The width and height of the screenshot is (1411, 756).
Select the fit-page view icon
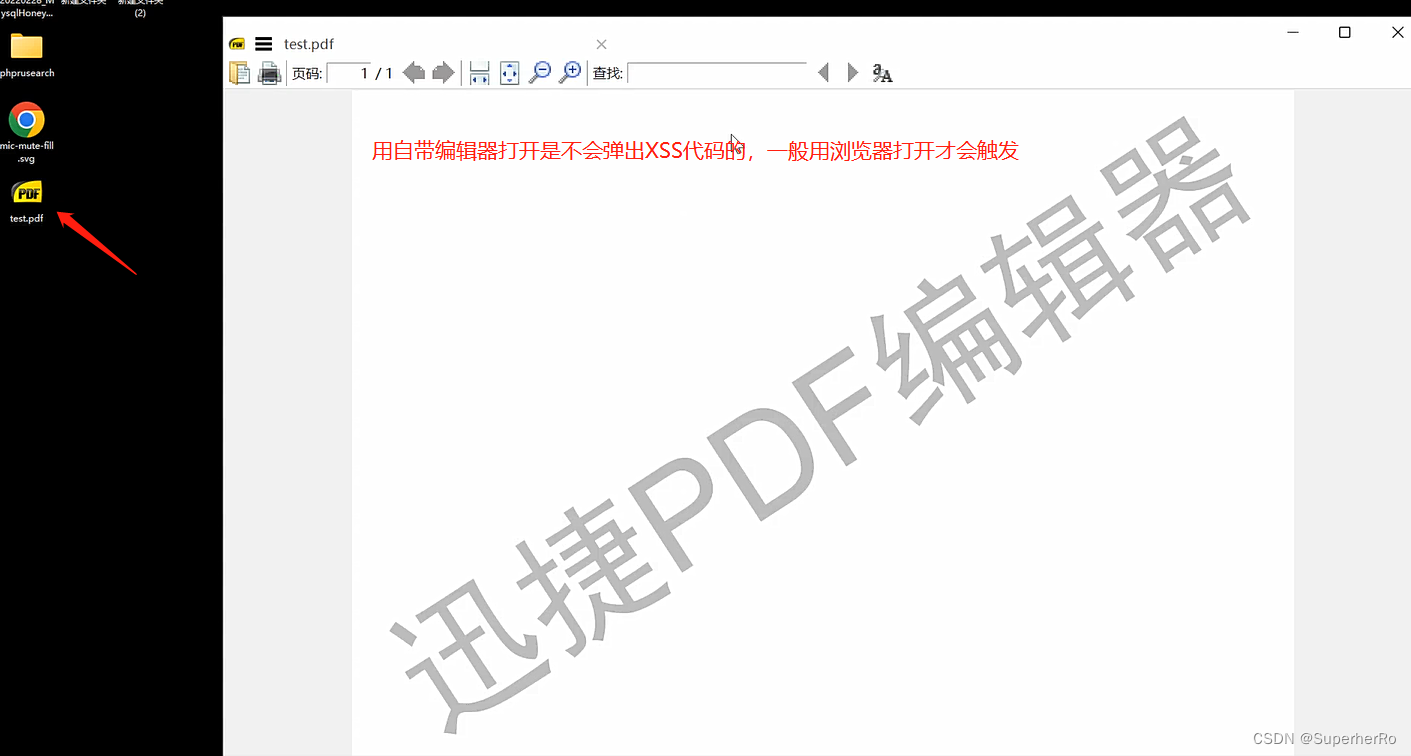pos(509,72)
